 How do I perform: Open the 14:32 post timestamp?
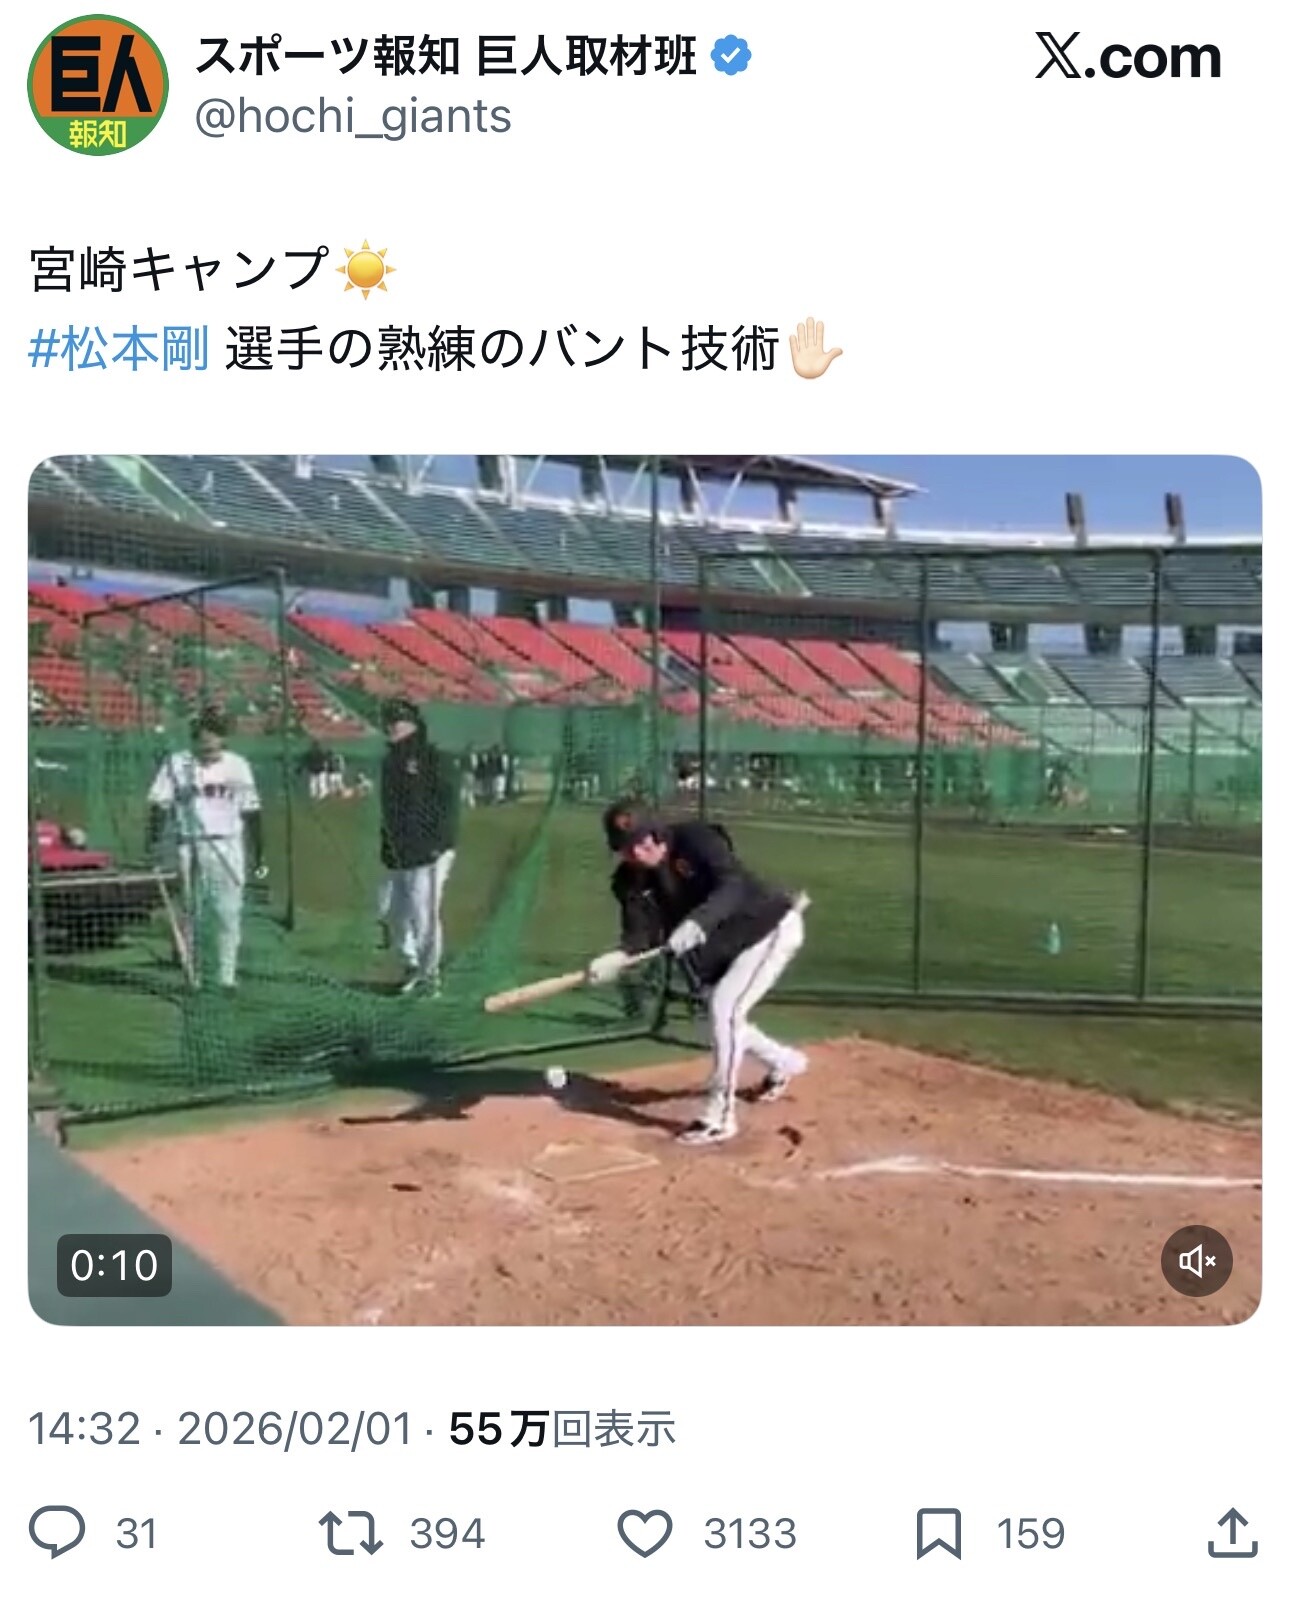tap(84, 1429)
